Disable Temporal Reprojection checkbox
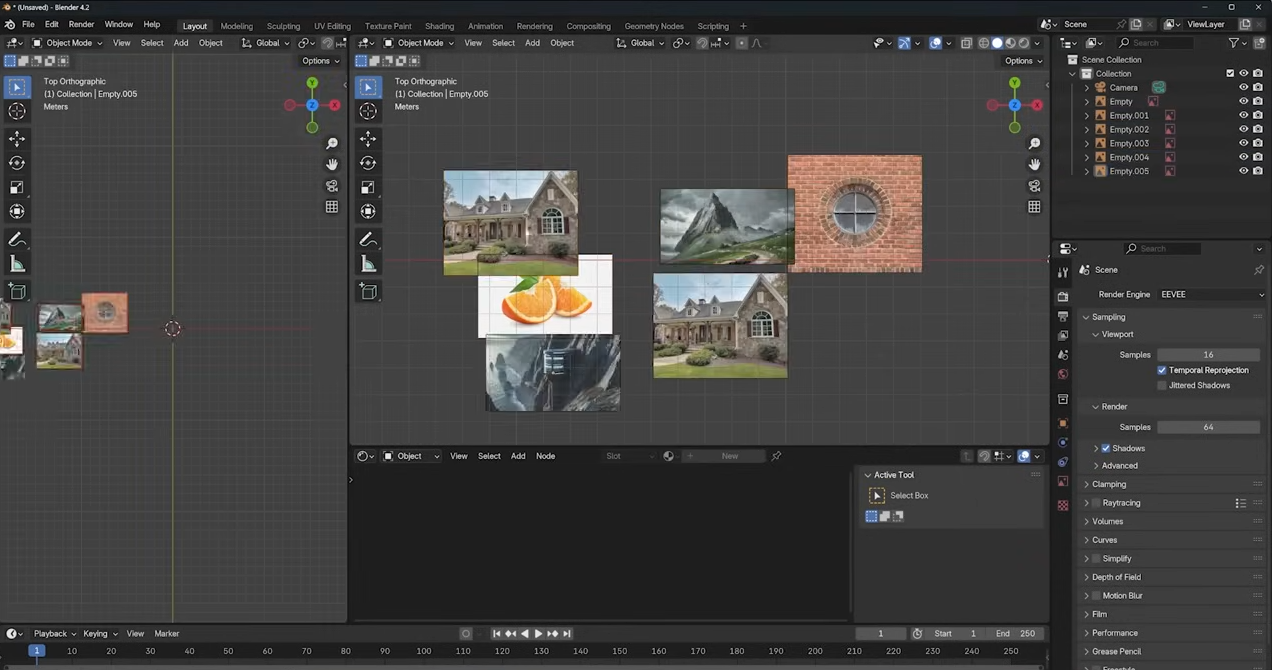Viewport: 1272px width, 670px height. pos(1162,370)
